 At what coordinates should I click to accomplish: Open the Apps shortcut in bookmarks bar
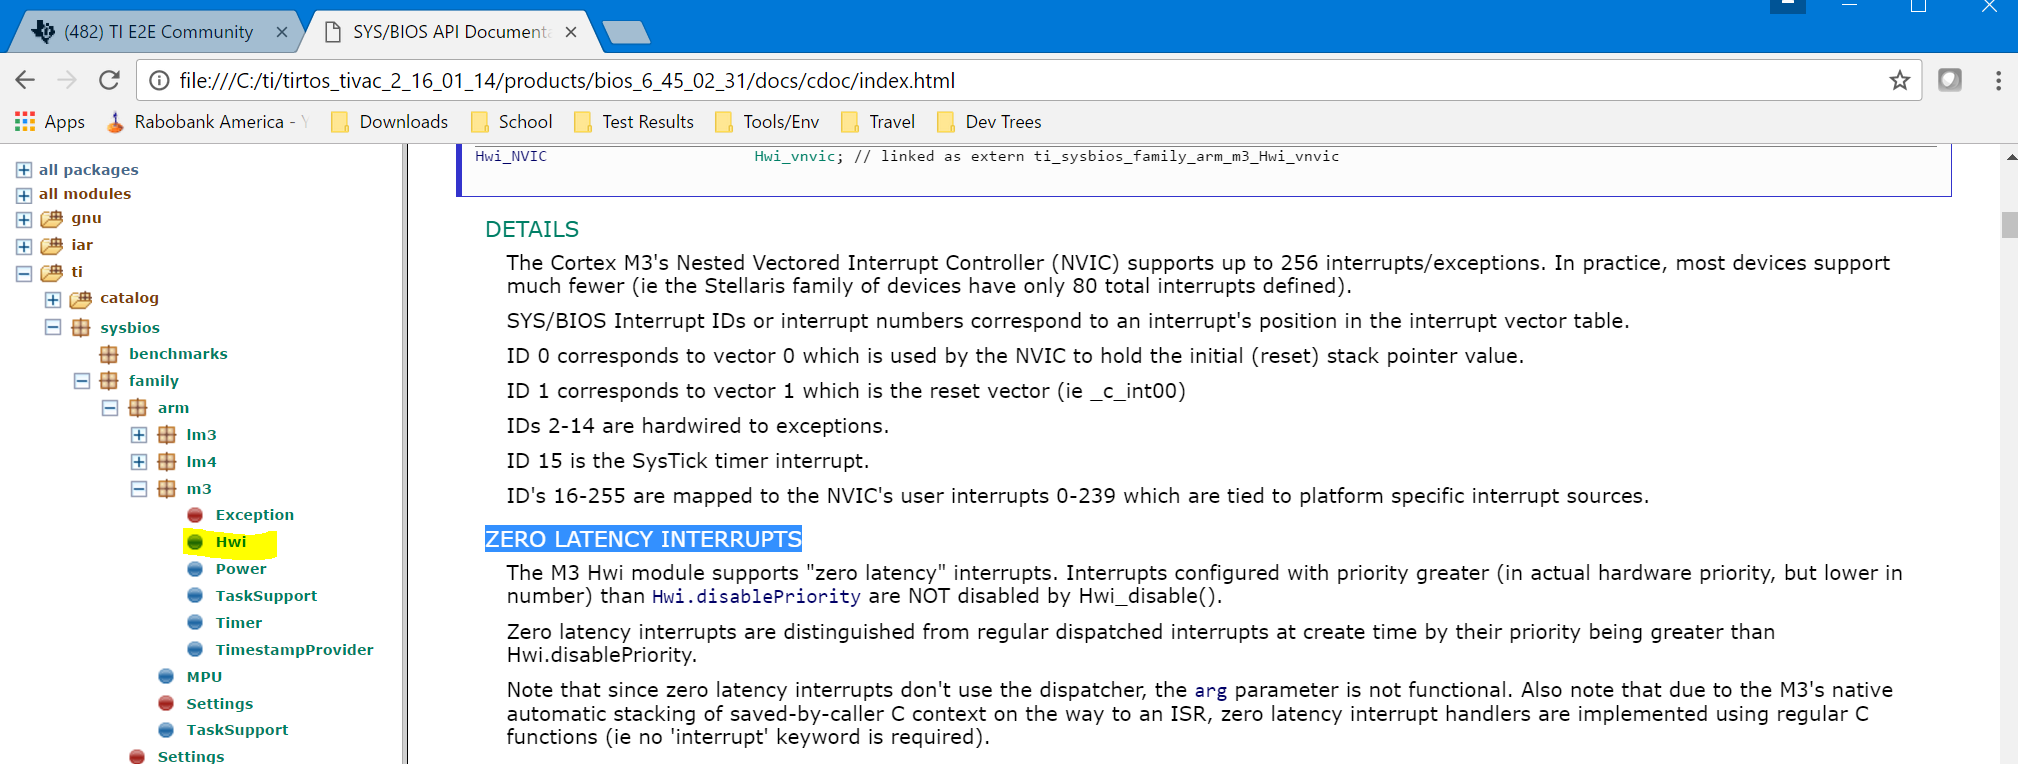click(50, 122)
